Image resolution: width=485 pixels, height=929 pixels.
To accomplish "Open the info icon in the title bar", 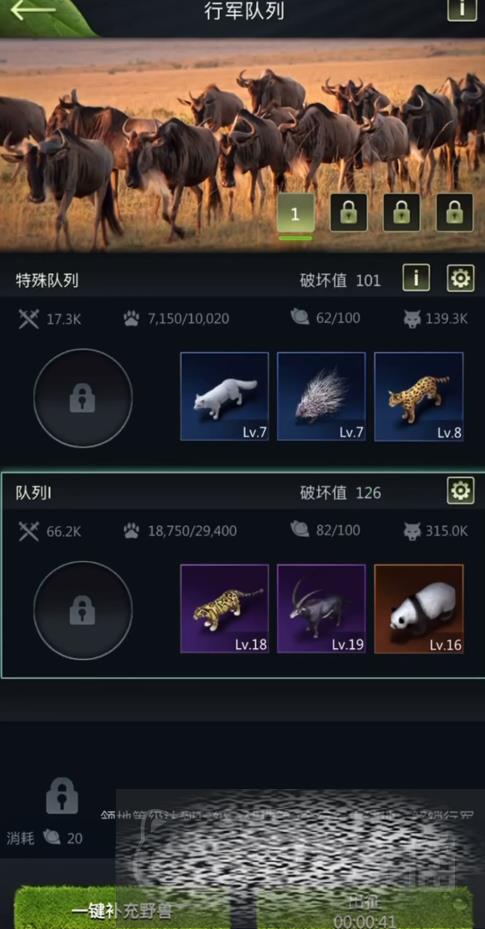I will [462, 8].
